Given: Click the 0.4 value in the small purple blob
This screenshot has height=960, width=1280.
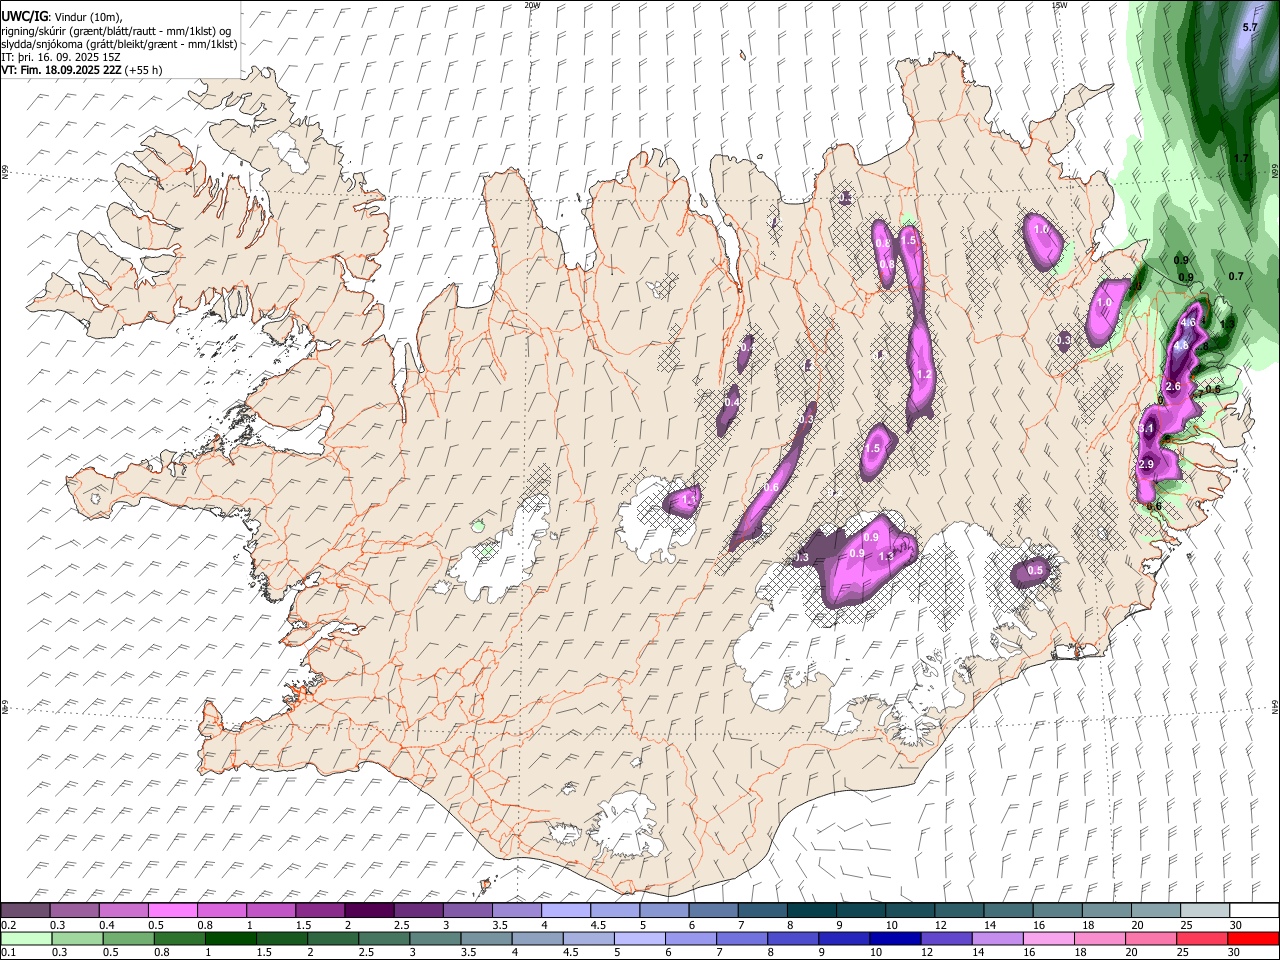Looking at the screenshot, I should coord(732,402).
